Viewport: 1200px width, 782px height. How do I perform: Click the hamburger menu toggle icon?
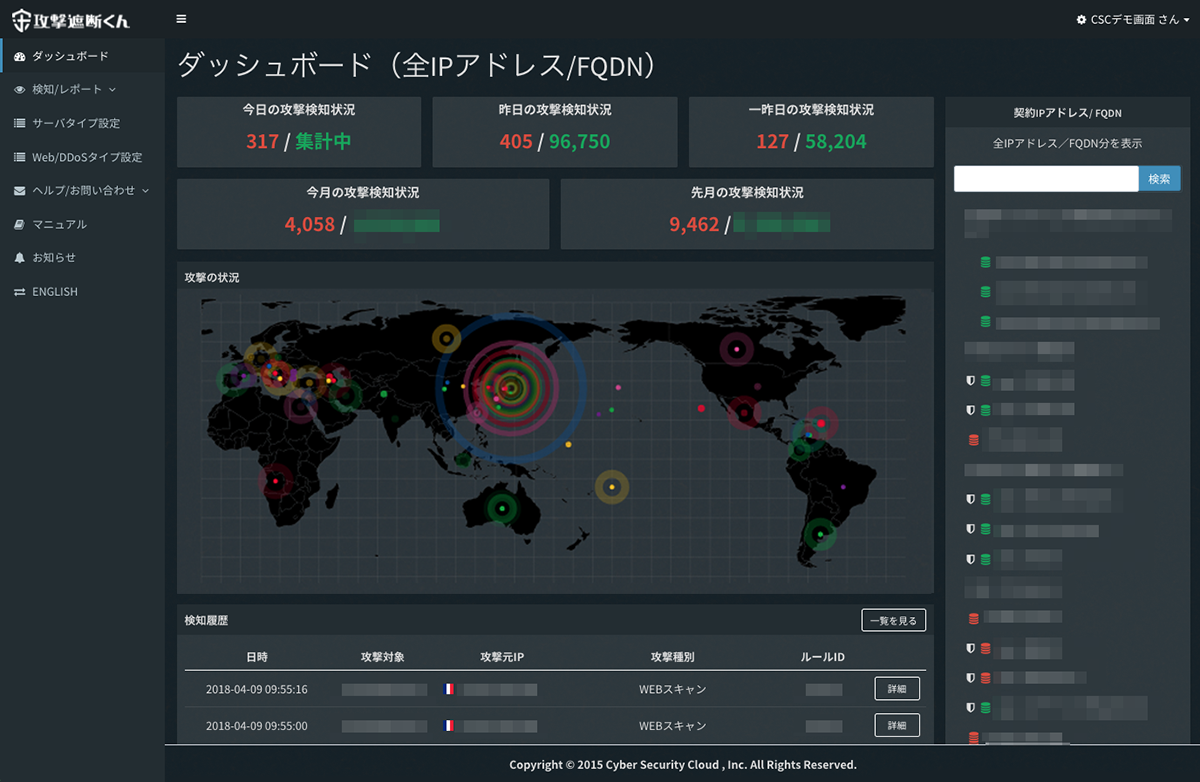(x=180, y=19)
